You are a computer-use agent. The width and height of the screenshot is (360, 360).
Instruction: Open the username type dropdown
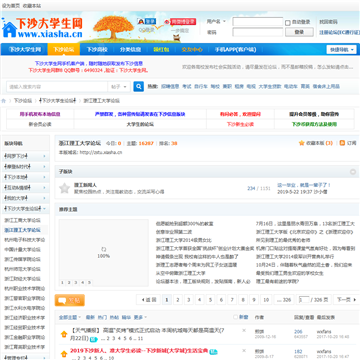tap(216, 21)
